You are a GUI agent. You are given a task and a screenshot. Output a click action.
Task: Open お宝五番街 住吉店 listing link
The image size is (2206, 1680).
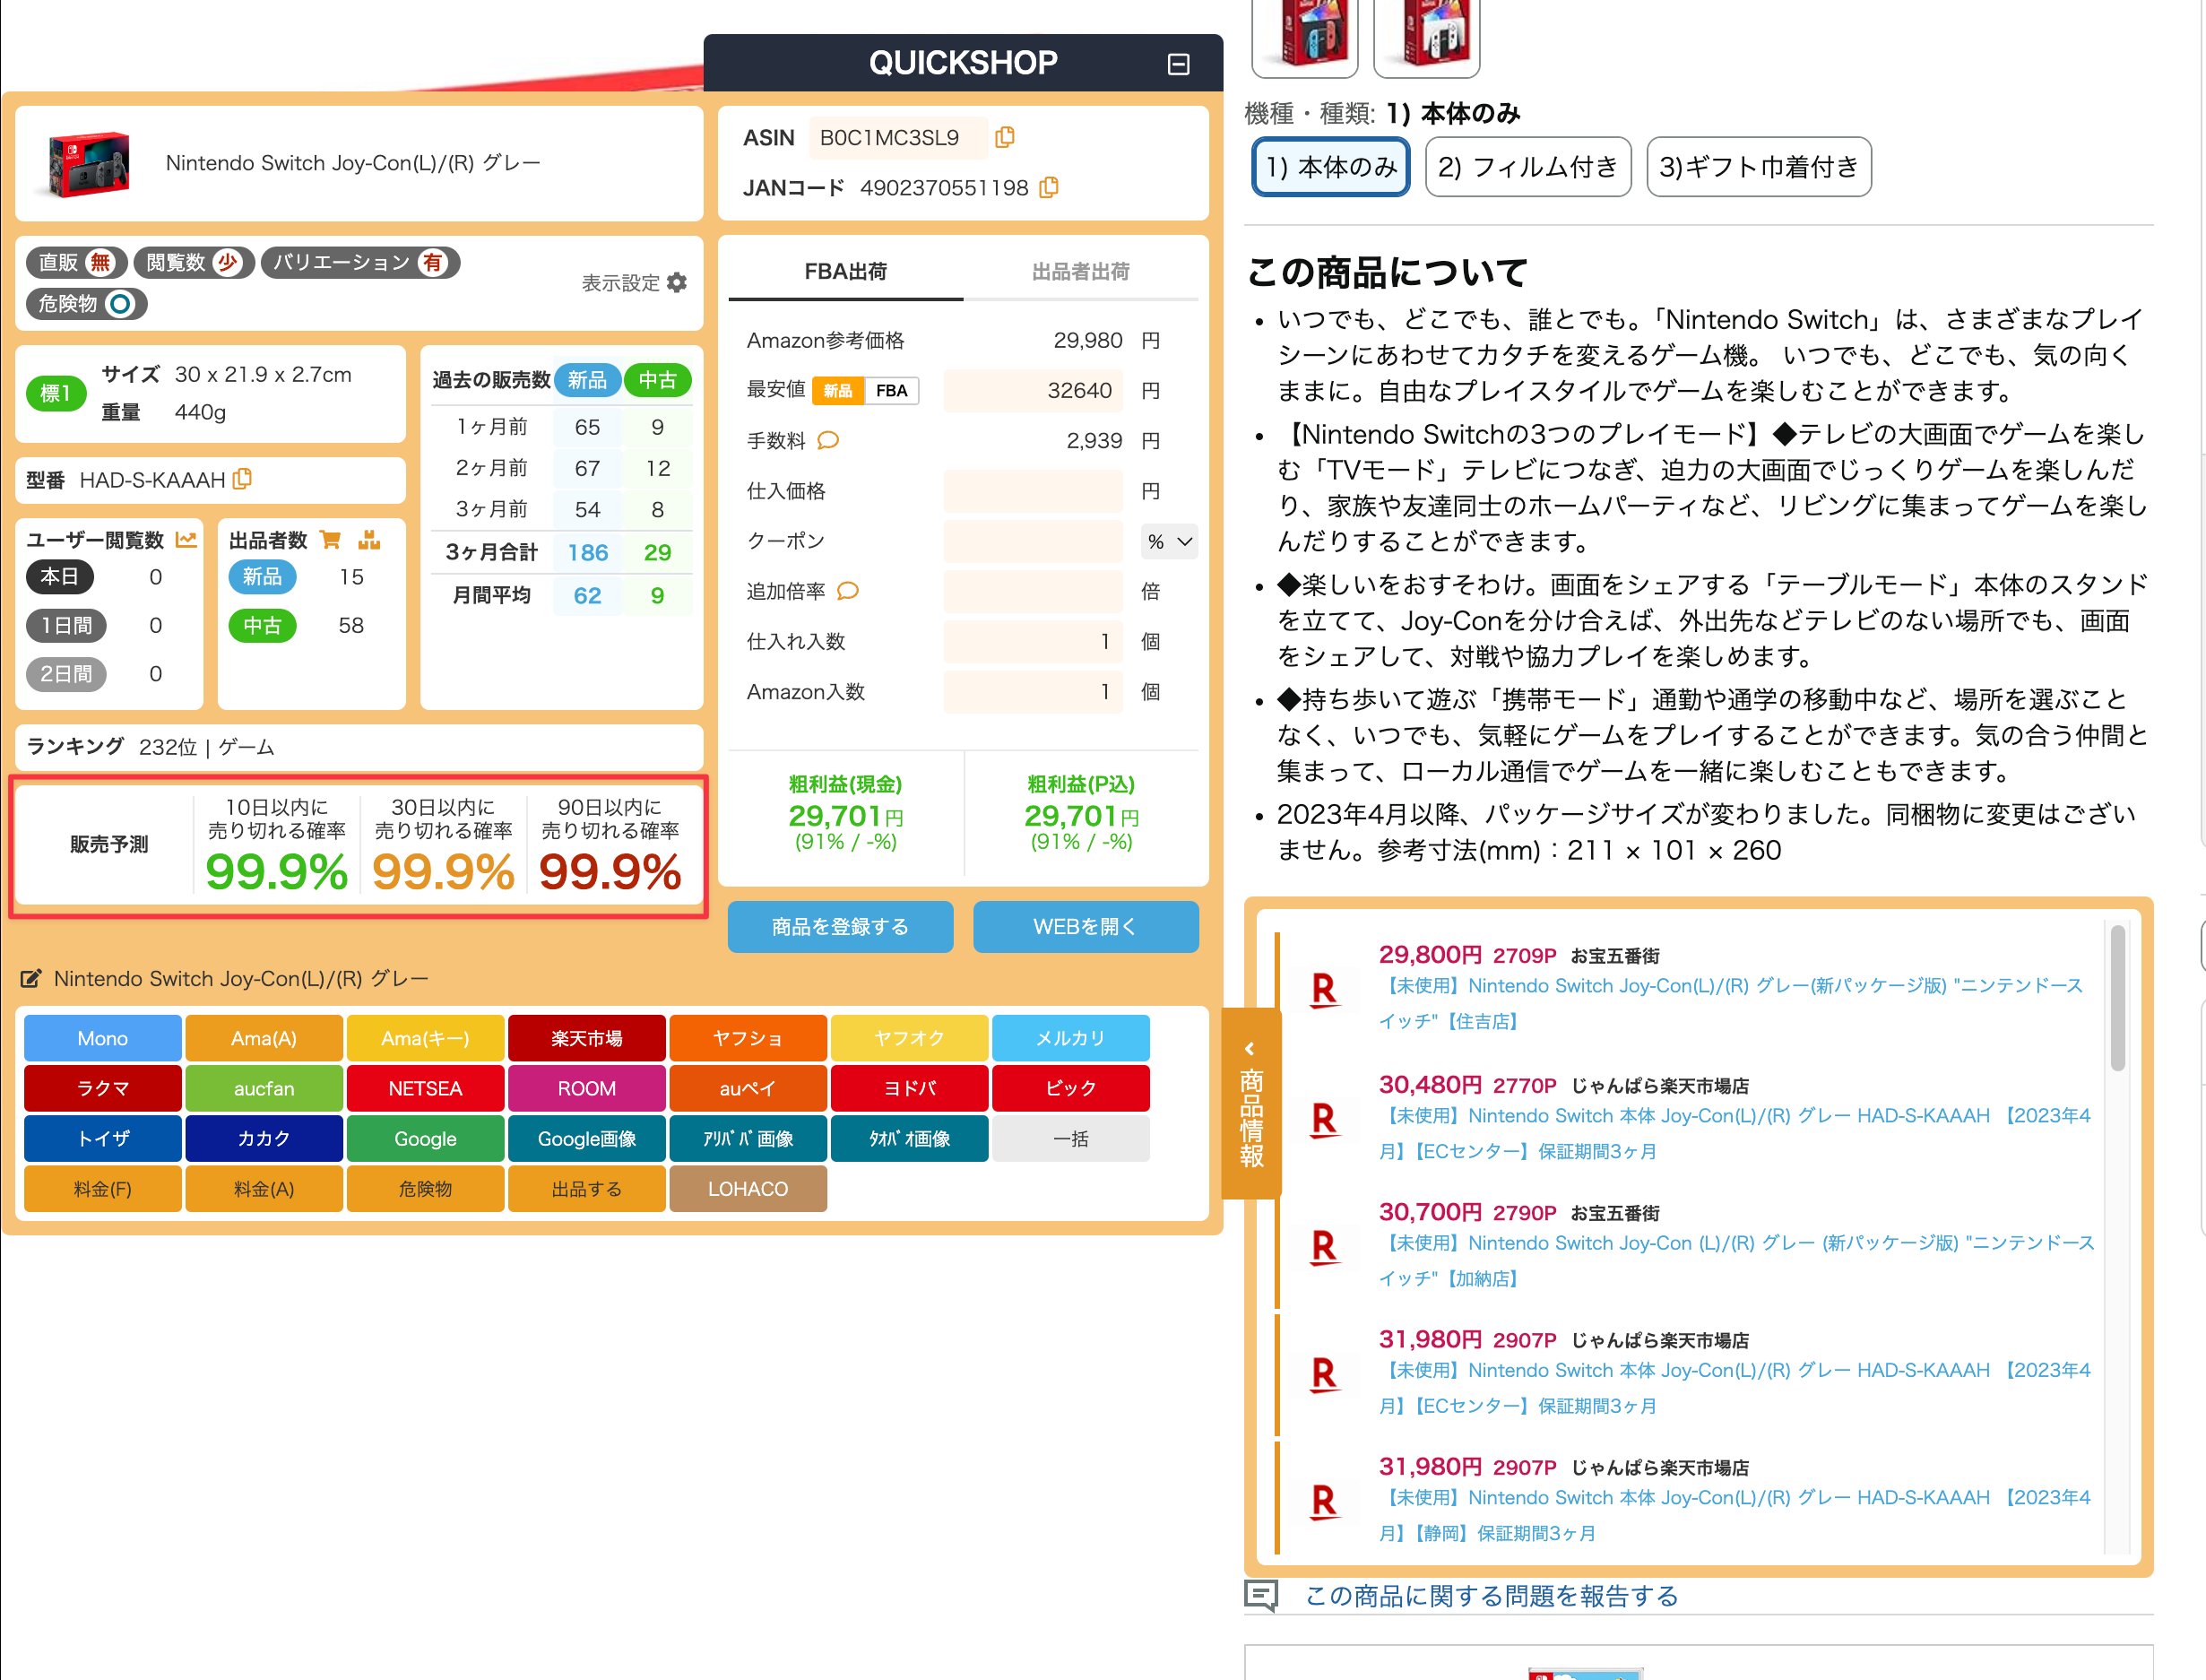tap(1731, 1003)
